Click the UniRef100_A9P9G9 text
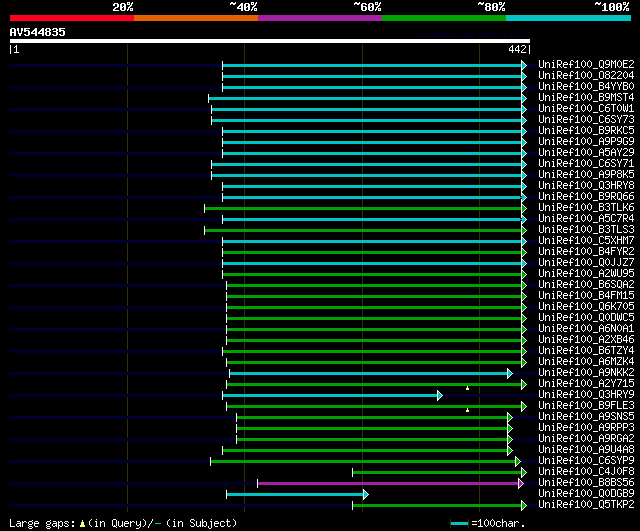 point(586,142)
